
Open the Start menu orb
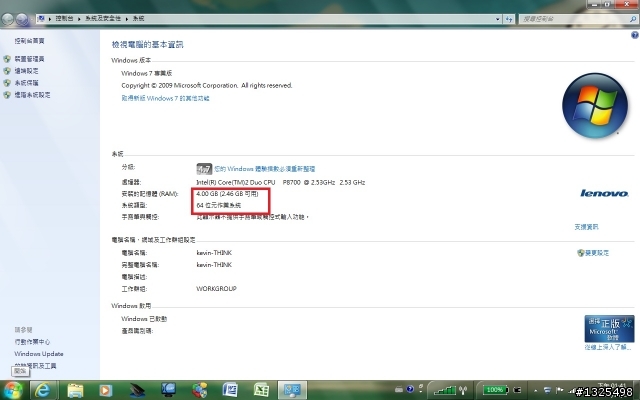[x=12, y=390]
